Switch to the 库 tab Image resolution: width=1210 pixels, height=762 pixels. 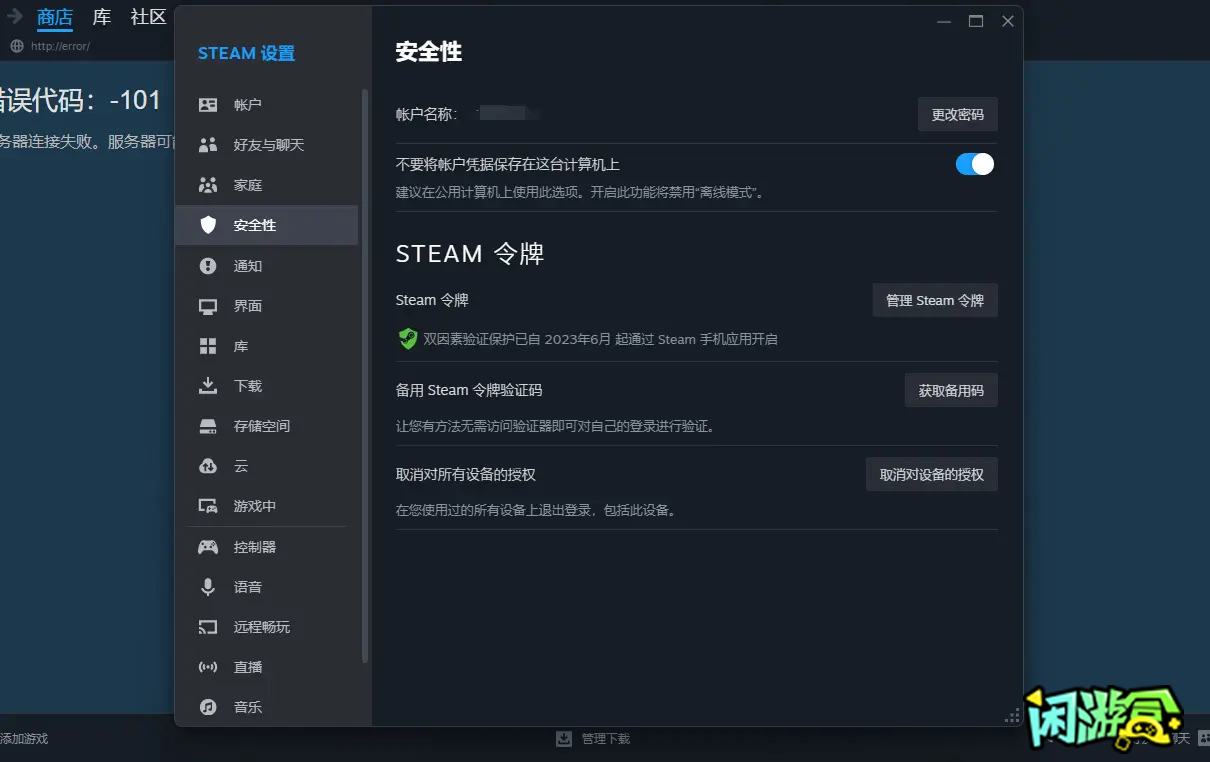point(100,17)
